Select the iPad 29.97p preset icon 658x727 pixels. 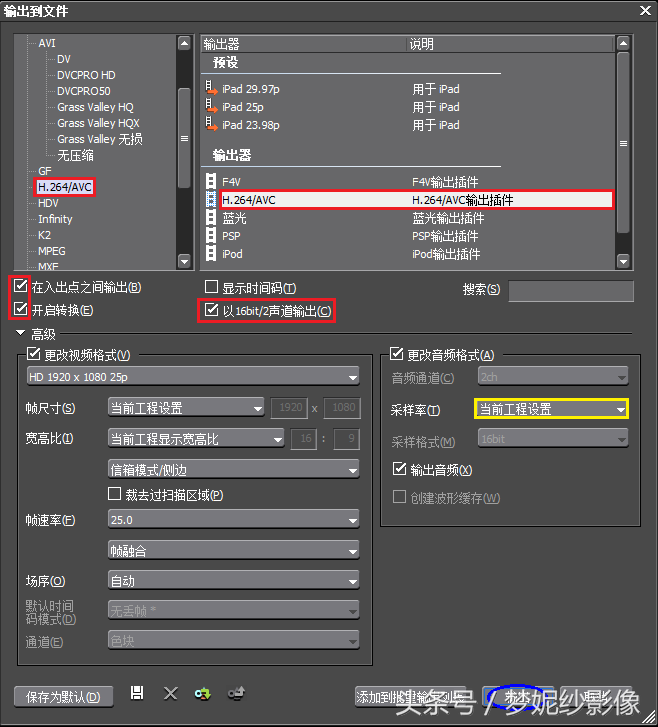point(211,89)
